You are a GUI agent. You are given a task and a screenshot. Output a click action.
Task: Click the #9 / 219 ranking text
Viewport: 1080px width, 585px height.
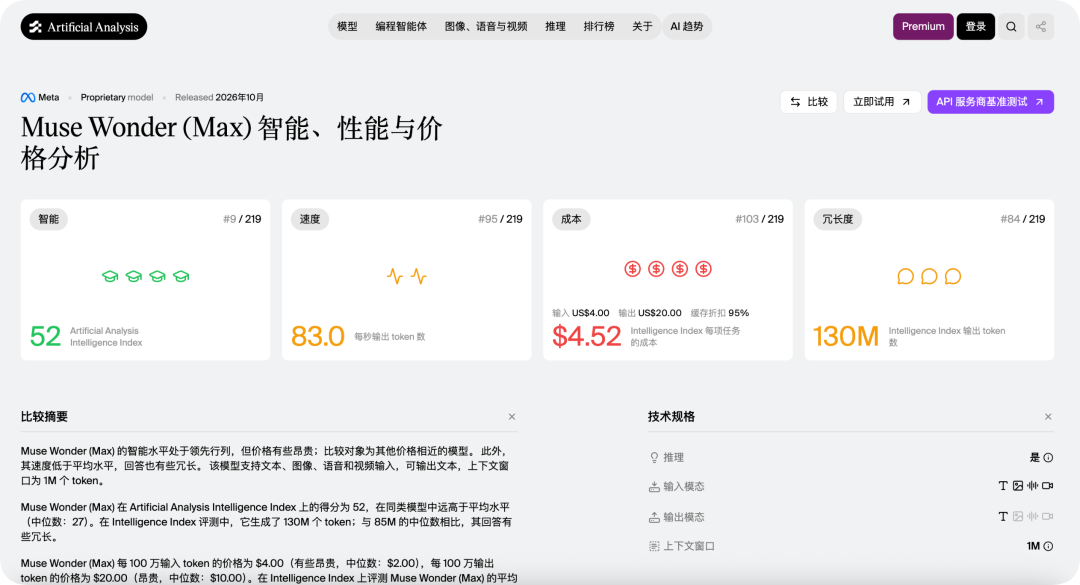pos(242,219)
